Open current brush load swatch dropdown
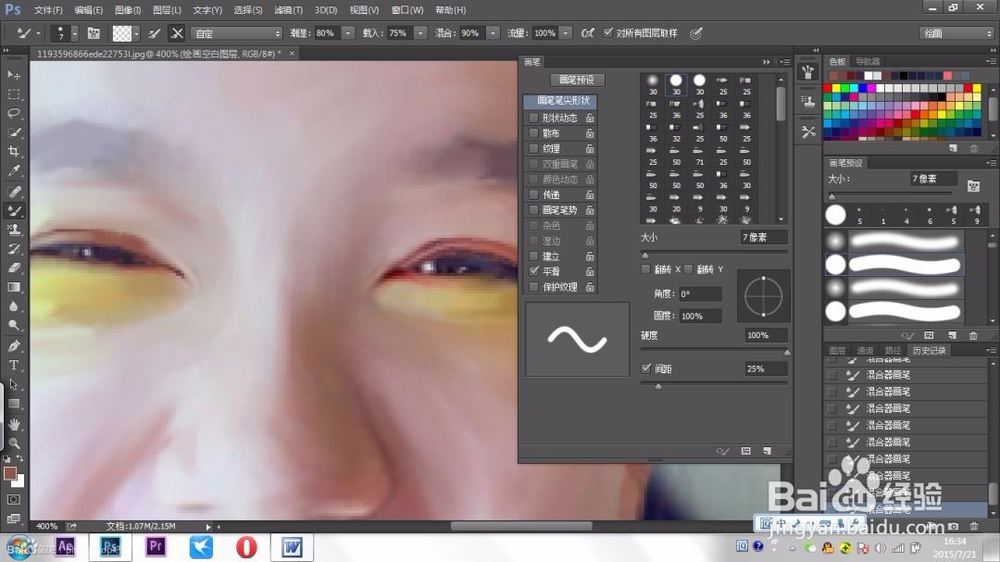The height and width of the screenshot is (562, 1000). 136,33
